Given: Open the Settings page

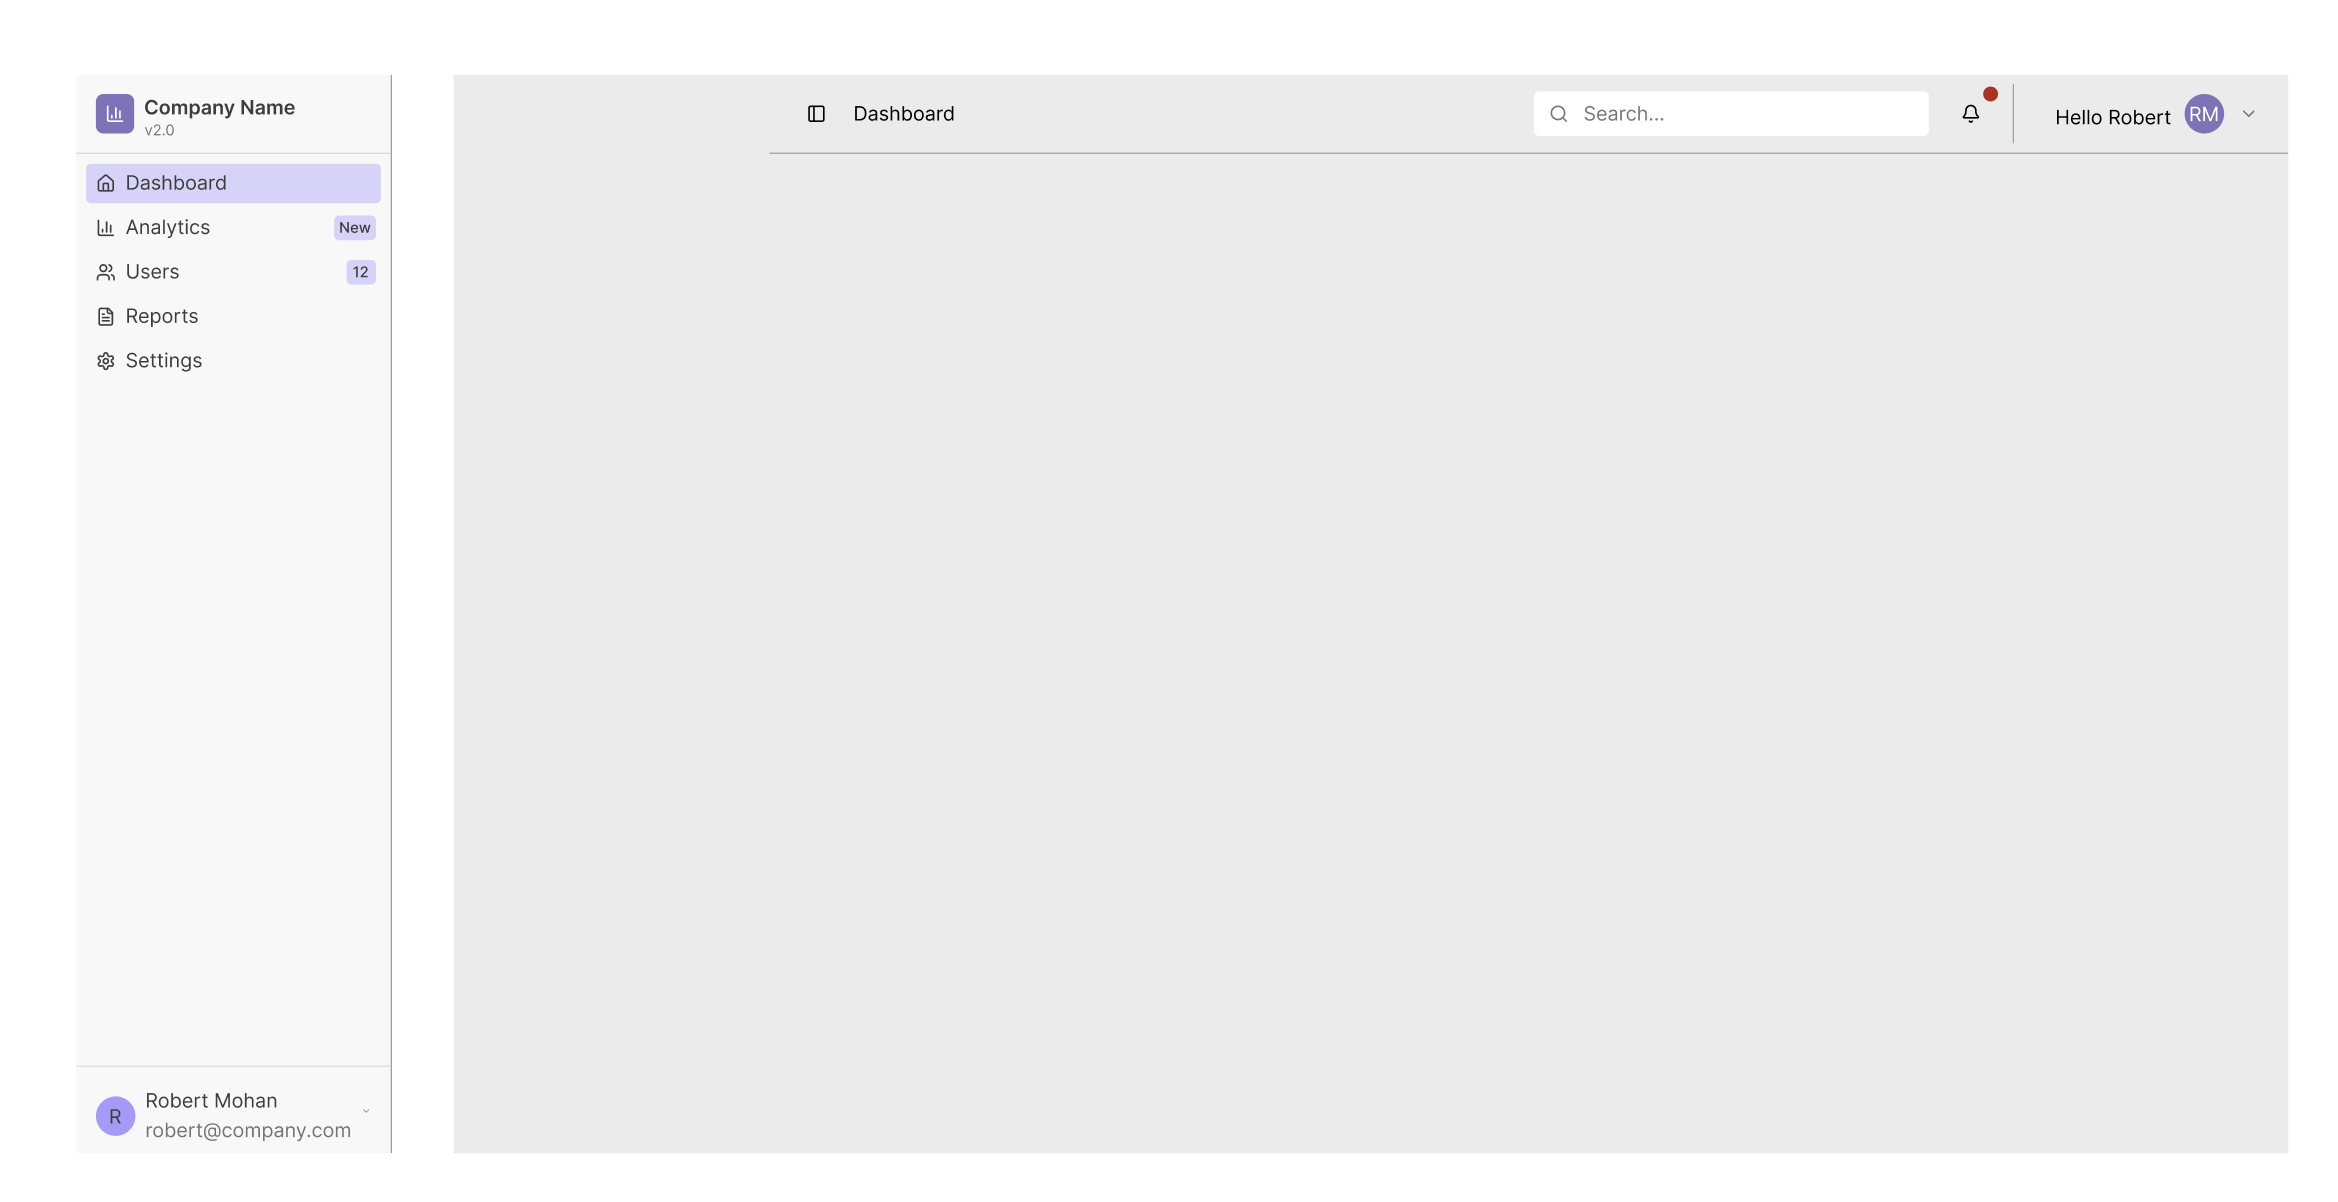Looking at the screenshot, I should point(164,361).
